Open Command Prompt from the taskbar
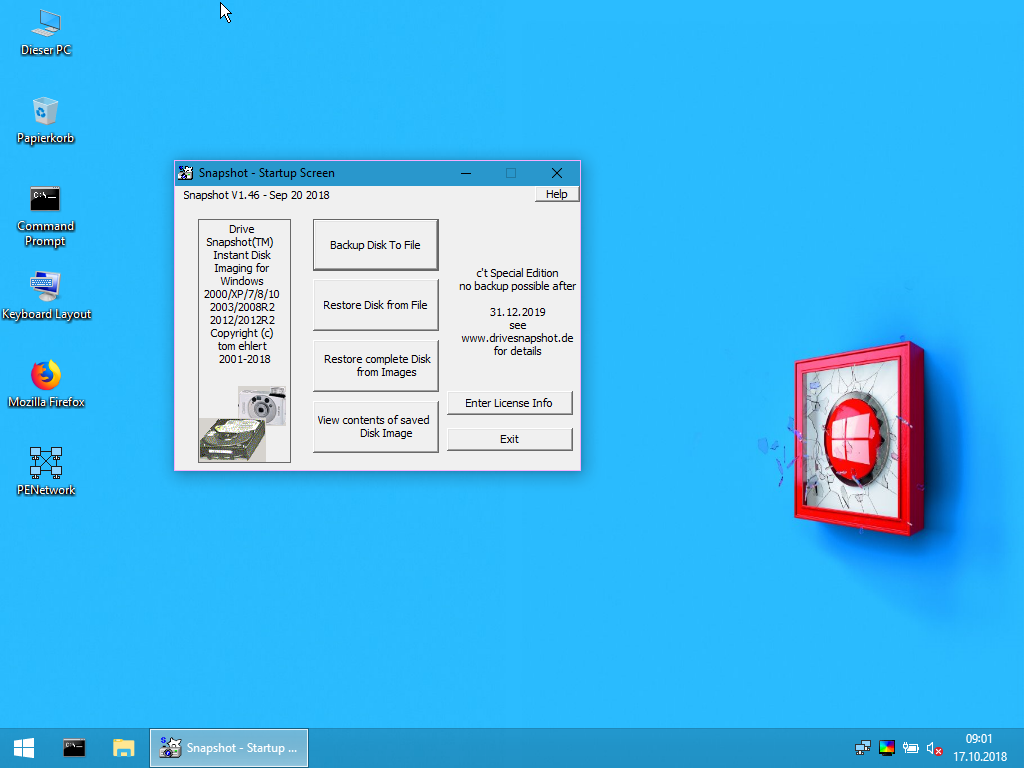Screen dimensions: 1024x768 click(x=74, y=747)
